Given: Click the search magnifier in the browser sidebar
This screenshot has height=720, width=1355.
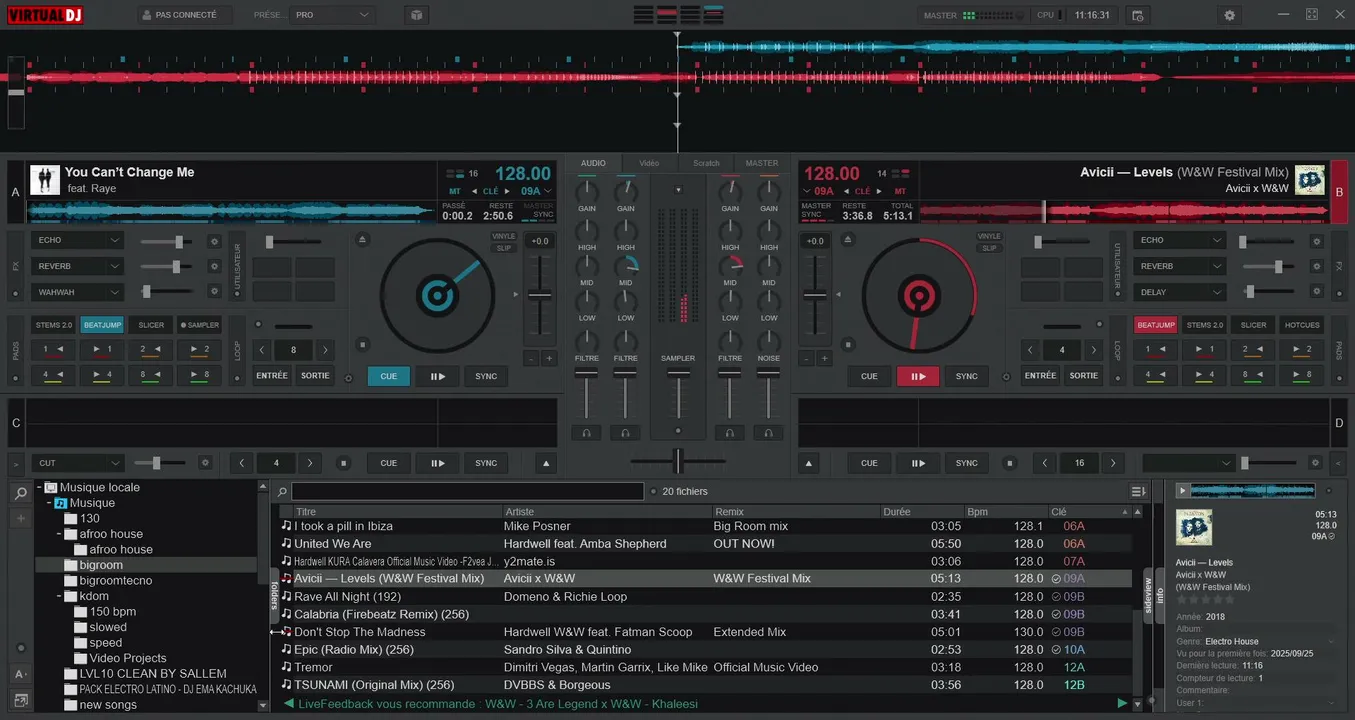Looking at the screenshot, I should (x=20, y=494).
